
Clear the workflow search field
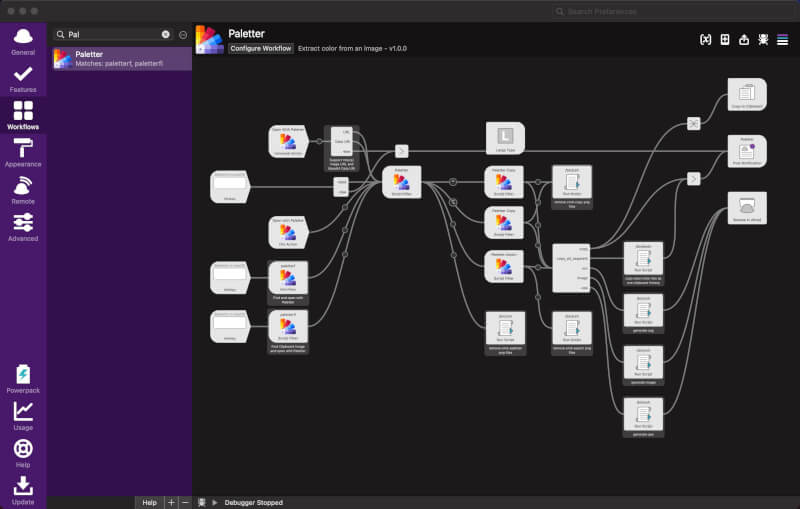(x=166, y=34)
